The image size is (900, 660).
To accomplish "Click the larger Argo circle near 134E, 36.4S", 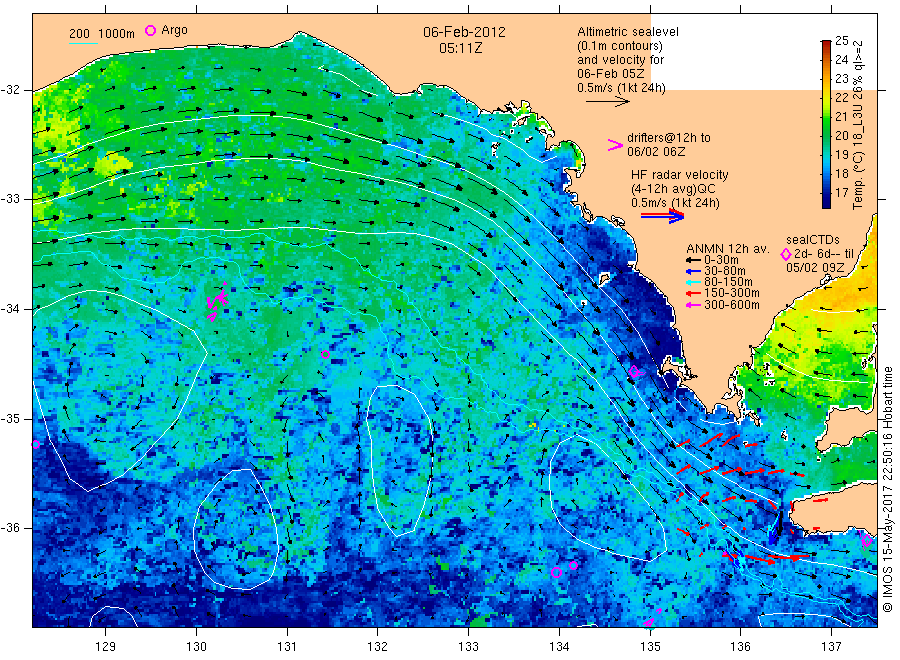I will pyautogui.click(x=556, y=572).
